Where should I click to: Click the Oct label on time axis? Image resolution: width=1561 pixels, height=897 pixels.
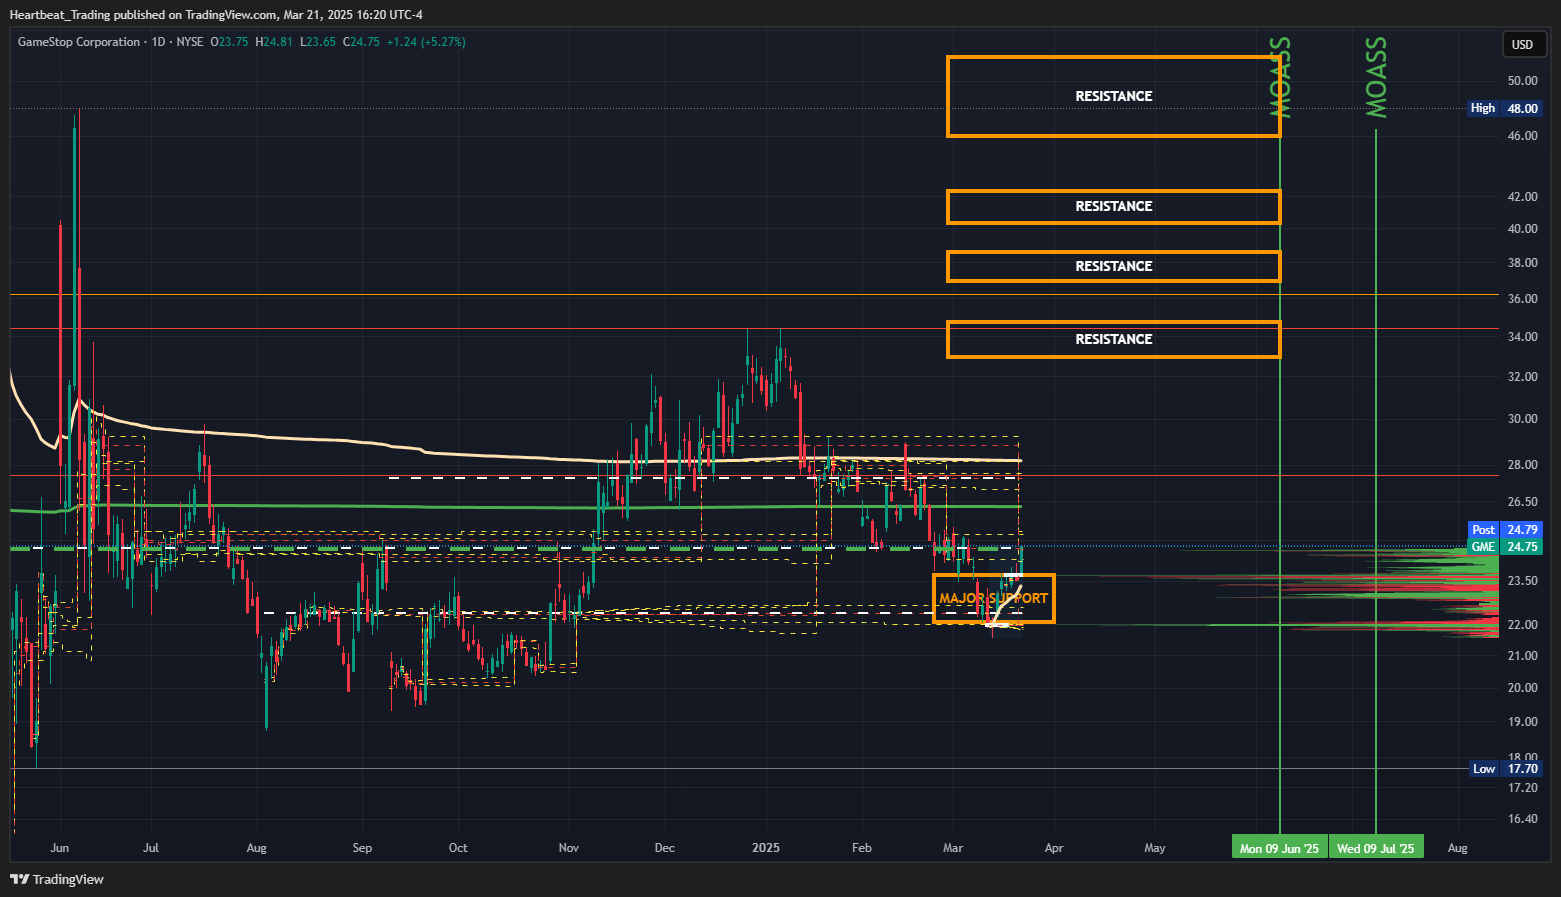(458, 848)
